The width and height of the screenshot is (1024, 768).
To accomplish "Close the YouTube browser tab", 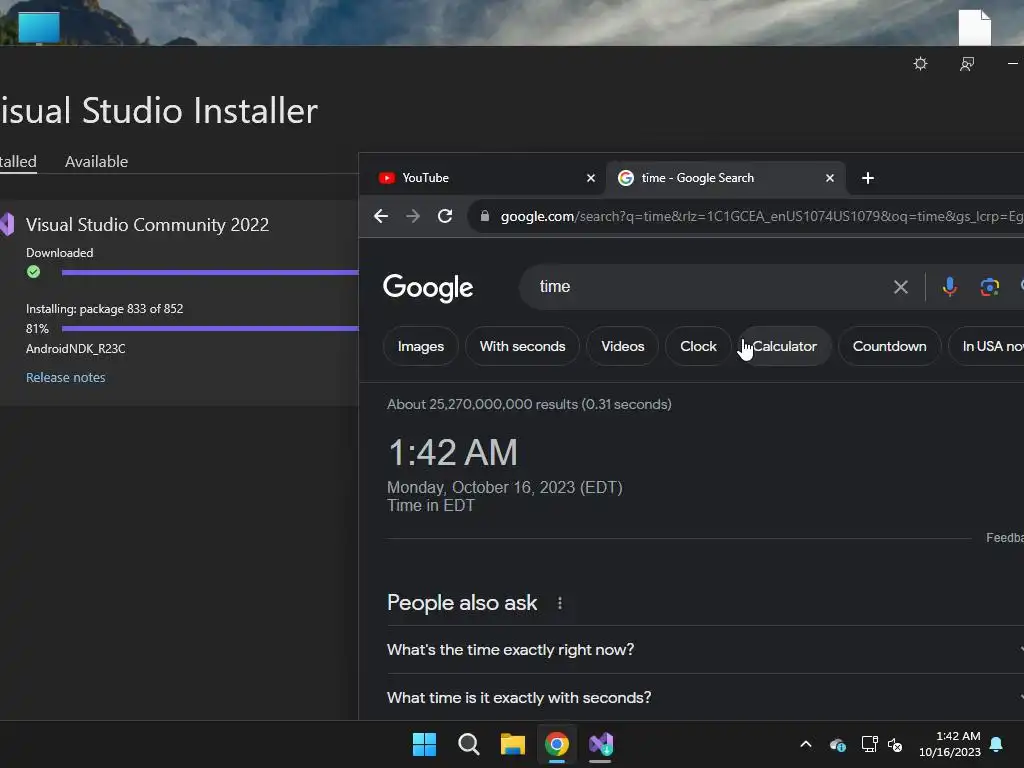I will click(590, 178).
